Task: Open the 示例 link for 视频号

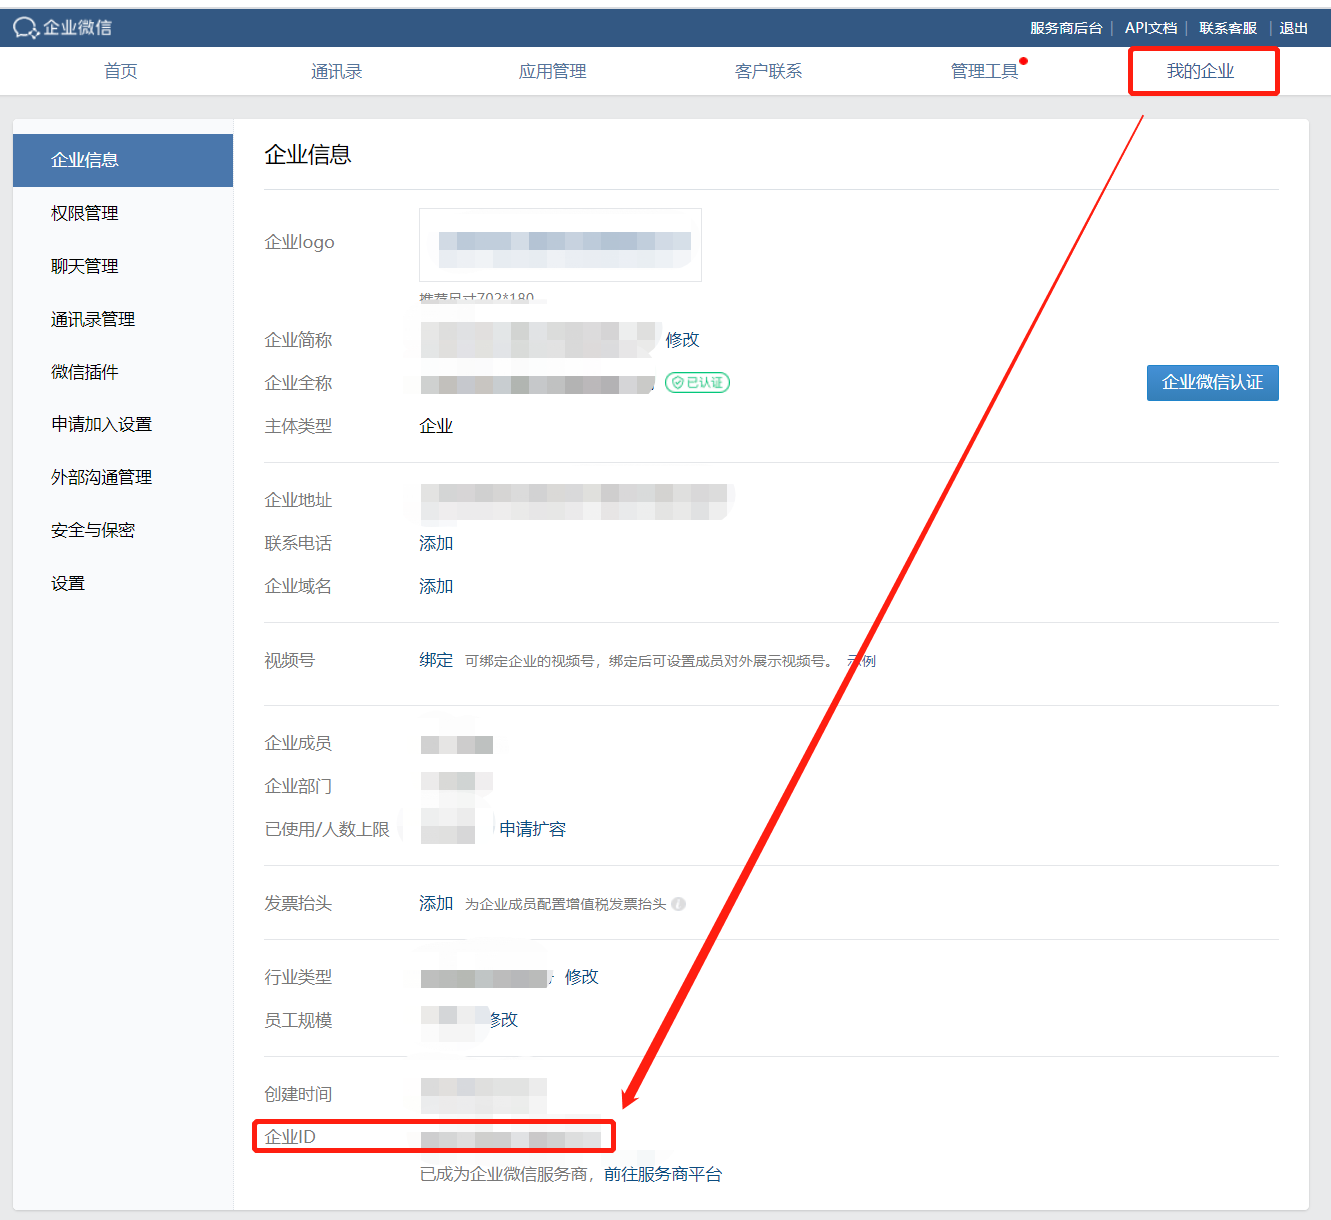Action: click(861, 661)
